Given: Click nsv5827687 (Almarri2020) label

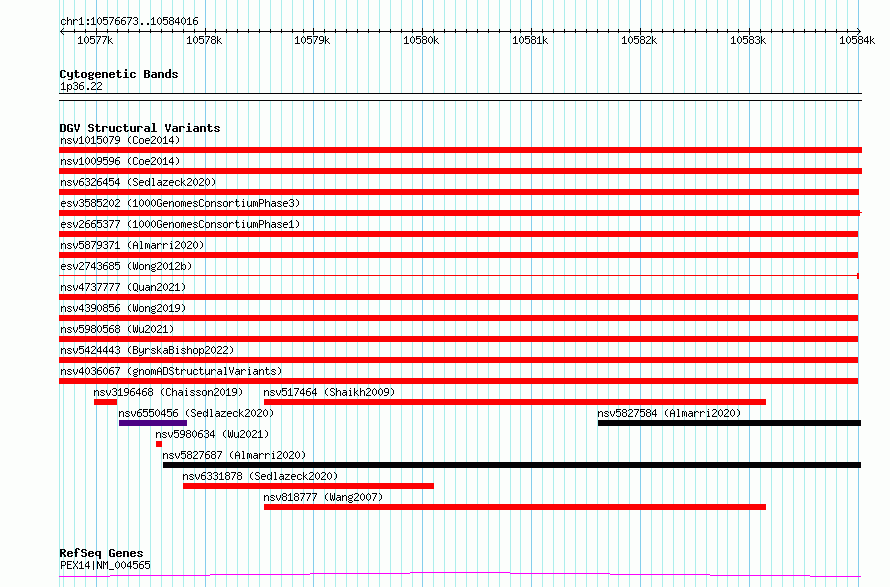Looking at the screenshot, I should click(x=234, y=455).
